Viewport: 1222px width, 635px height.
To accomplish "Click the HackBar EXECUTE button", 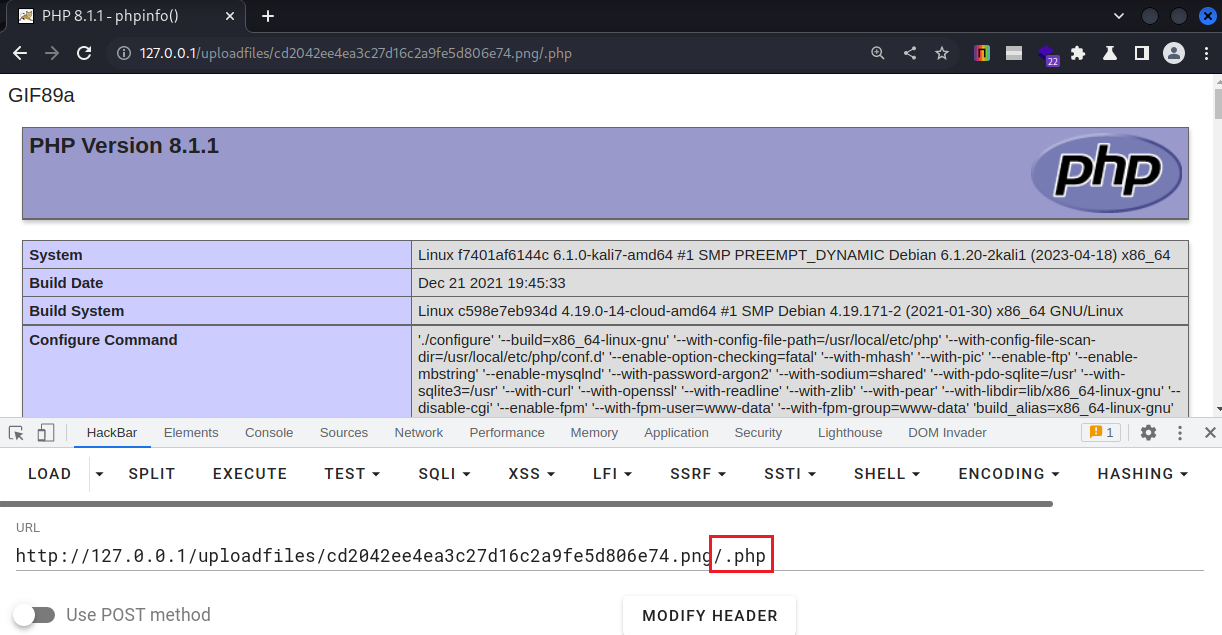I will click(250, 474).
